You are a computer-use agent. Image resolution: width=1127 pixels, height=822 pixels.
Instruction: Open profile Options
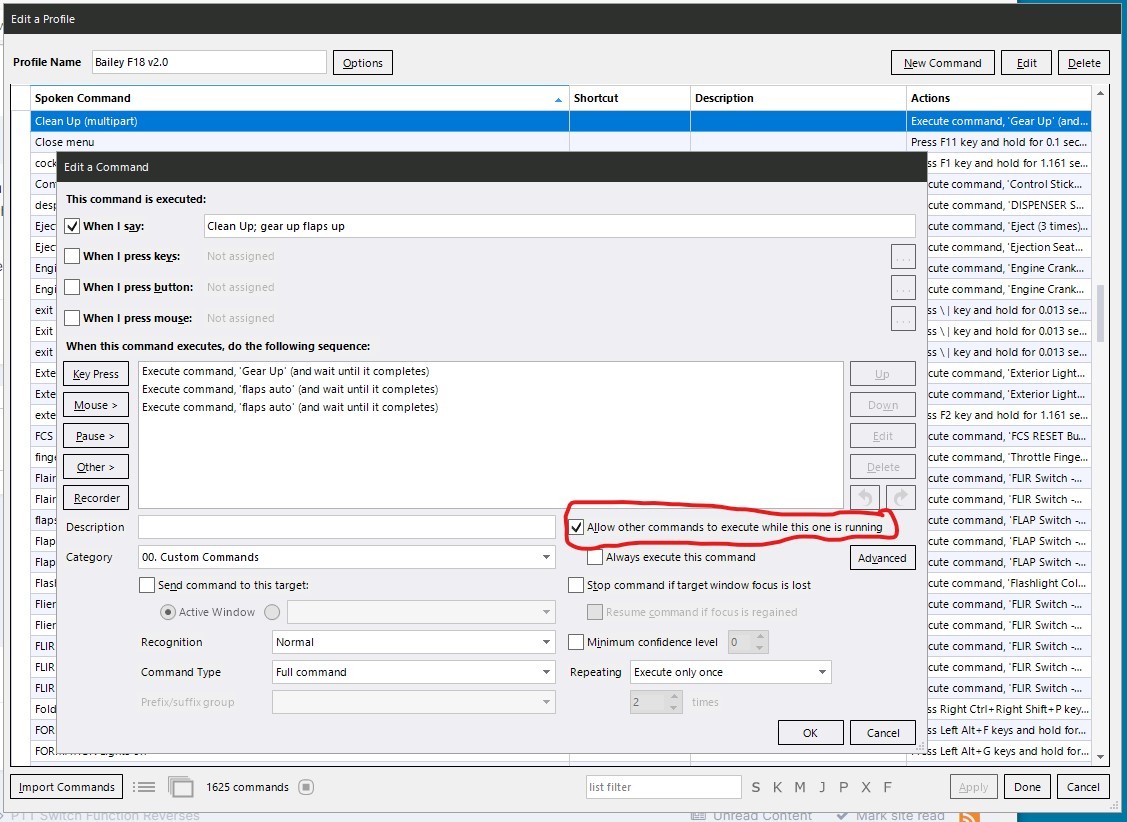(362, 63)
